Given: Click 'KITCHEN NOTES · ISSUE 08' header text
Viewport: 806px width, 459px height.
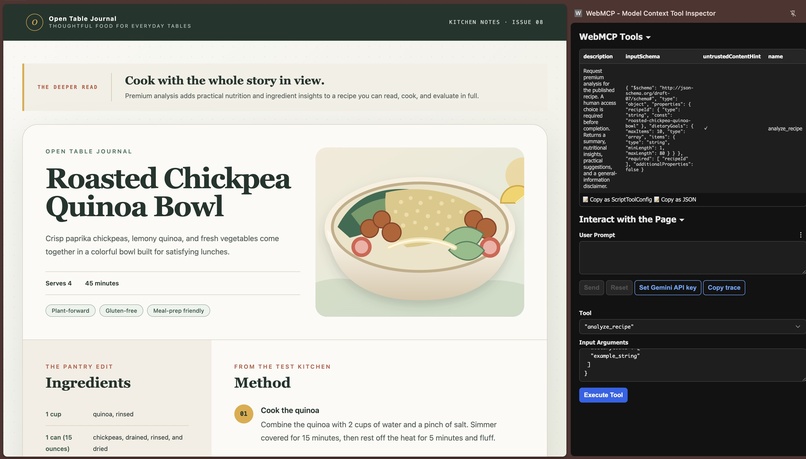Looking at the screenshot, I should [x=496, y=22].
